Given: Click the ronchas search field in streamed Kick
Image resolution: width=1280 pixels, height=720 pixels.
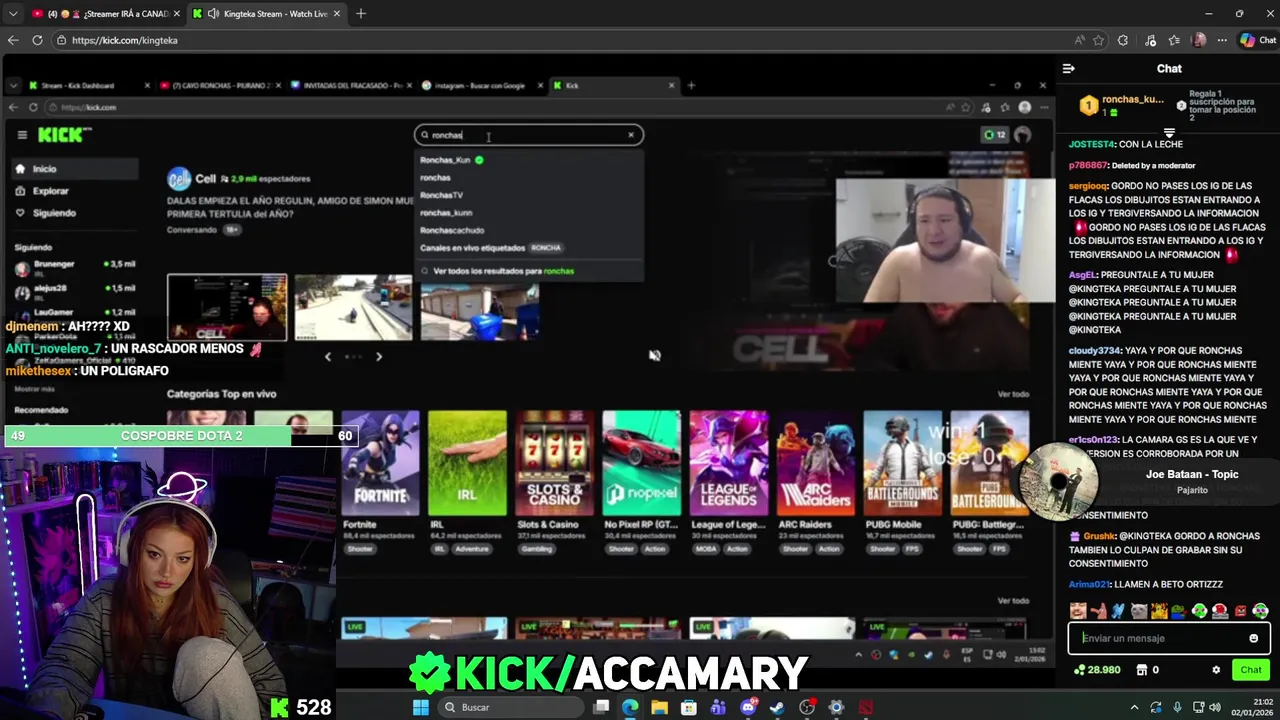Looking at the screenshot, I should [528, 135].
